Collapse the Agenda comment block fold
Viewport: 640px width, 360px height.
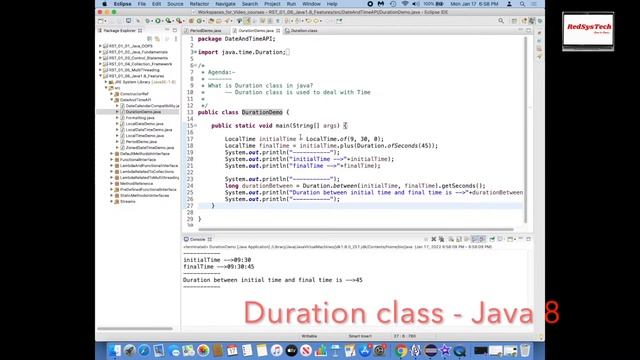click(195, 66)
